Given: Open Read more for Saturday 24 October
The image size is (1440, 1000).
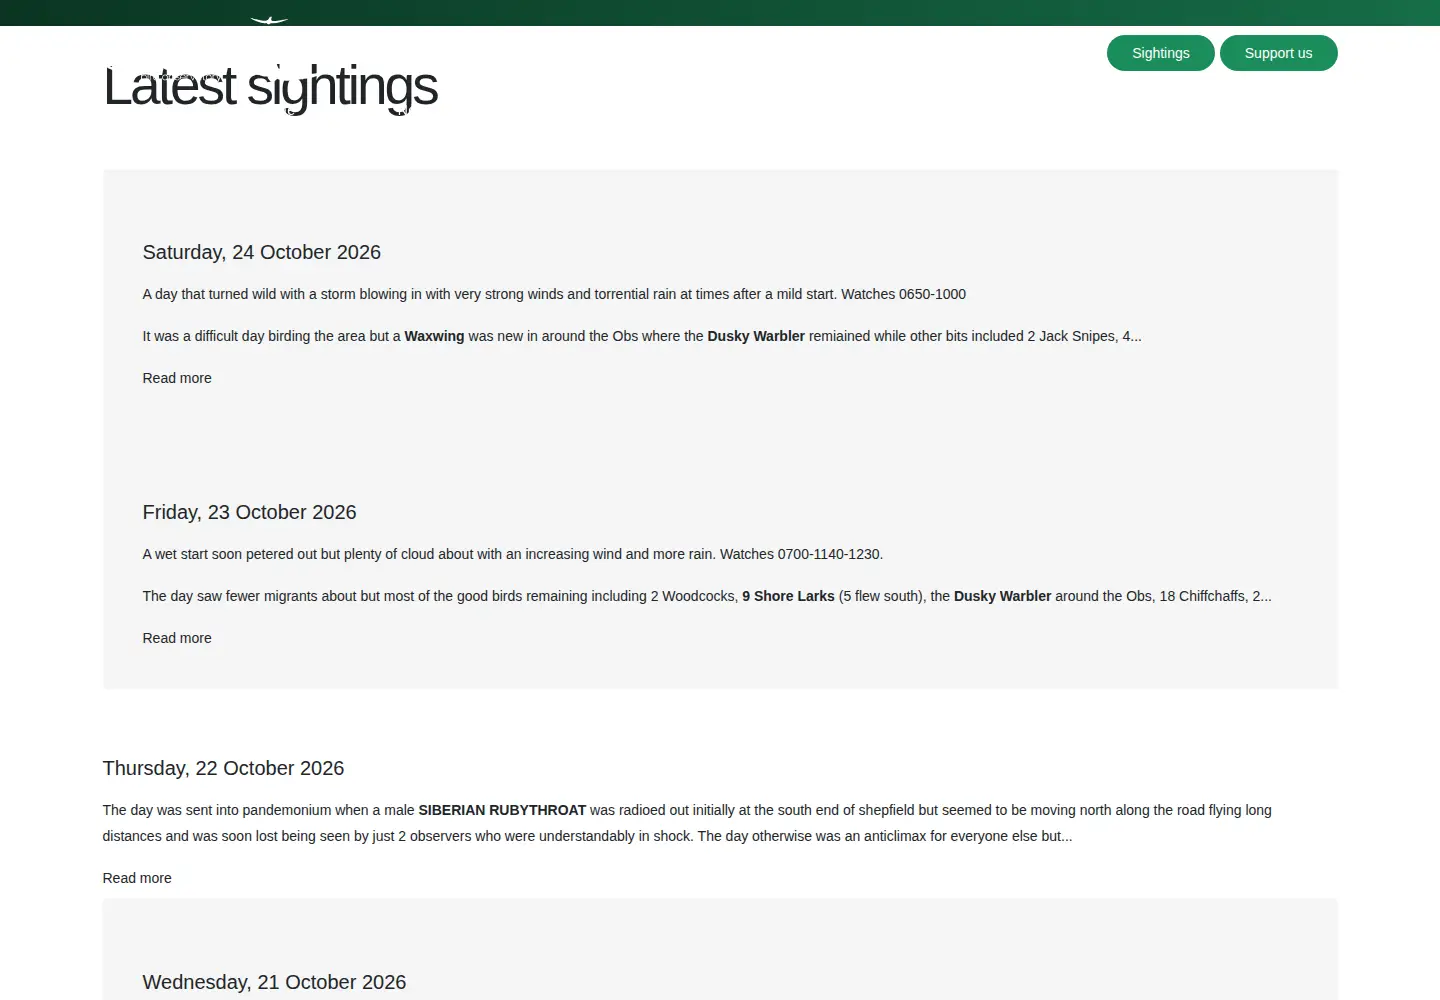Looking at the screenshot, I should [x=177, y=378].
